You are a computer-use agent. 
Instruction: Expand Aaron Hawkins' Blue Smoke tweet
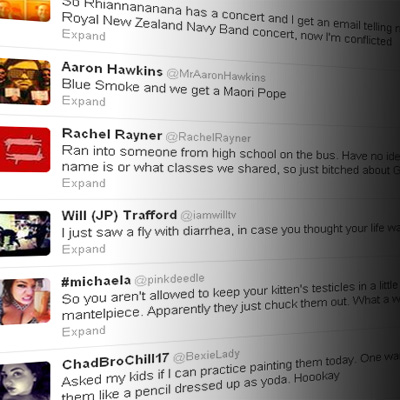84,101
